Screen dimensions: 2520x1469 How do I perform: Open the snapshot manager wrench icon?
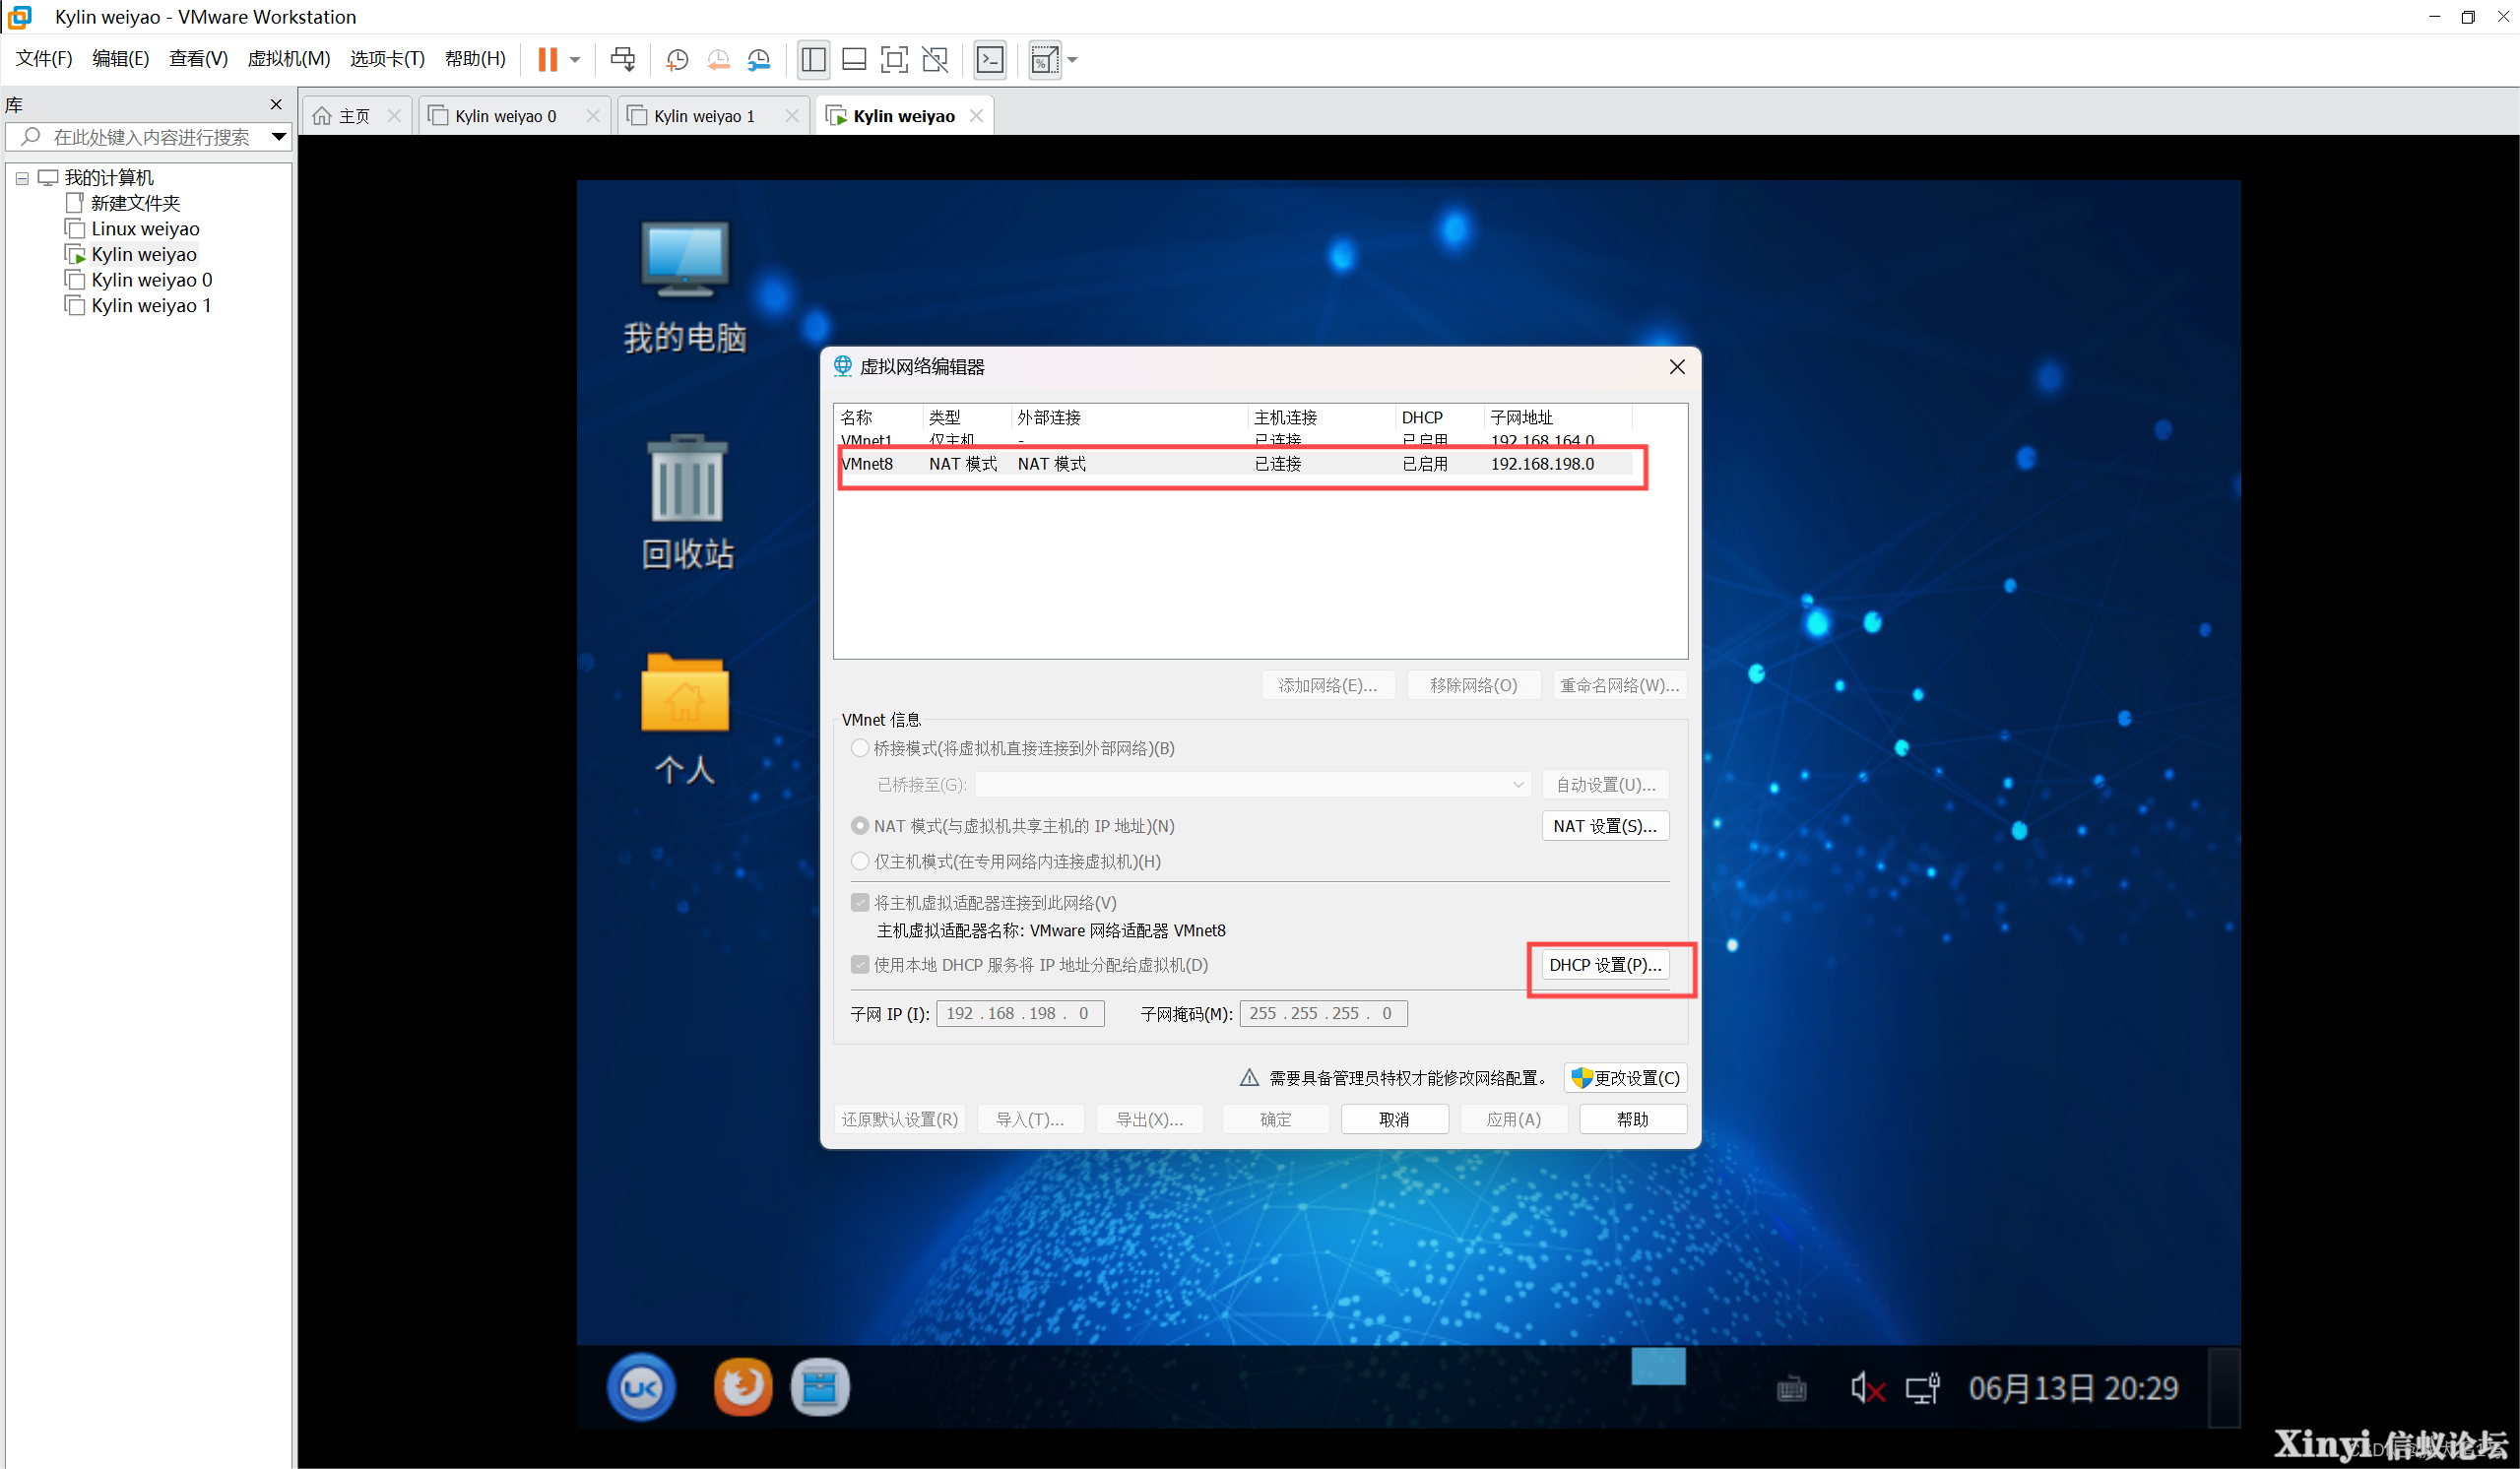(759, 60)
